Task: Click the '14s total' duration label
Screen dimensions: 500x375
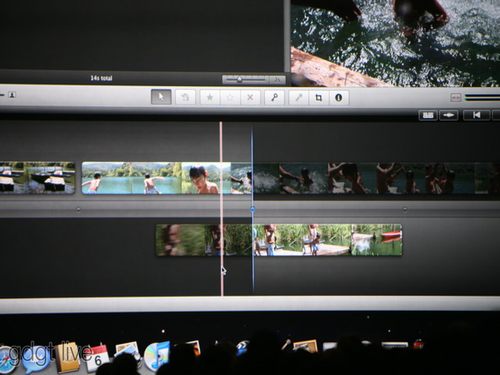Action: pos(101,78)
